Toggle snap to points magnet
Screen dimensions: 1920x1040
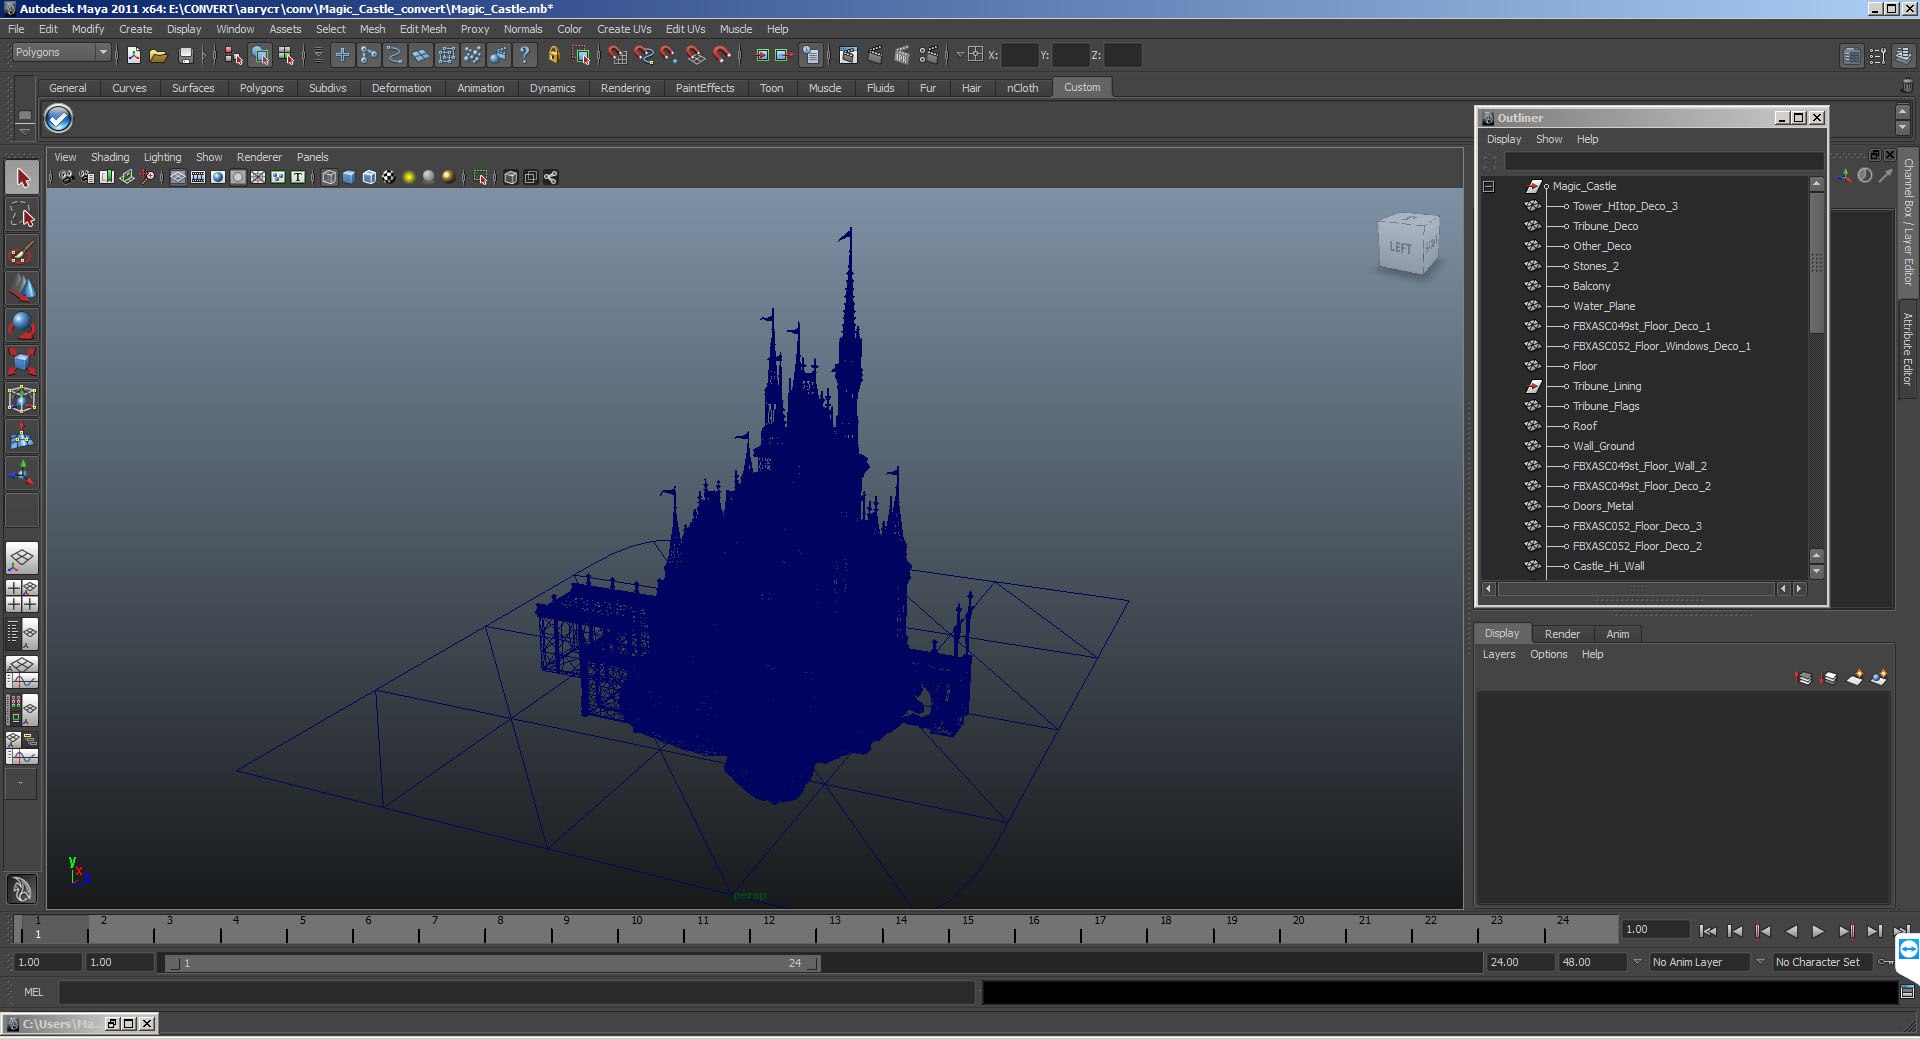[x=669, y=55]
